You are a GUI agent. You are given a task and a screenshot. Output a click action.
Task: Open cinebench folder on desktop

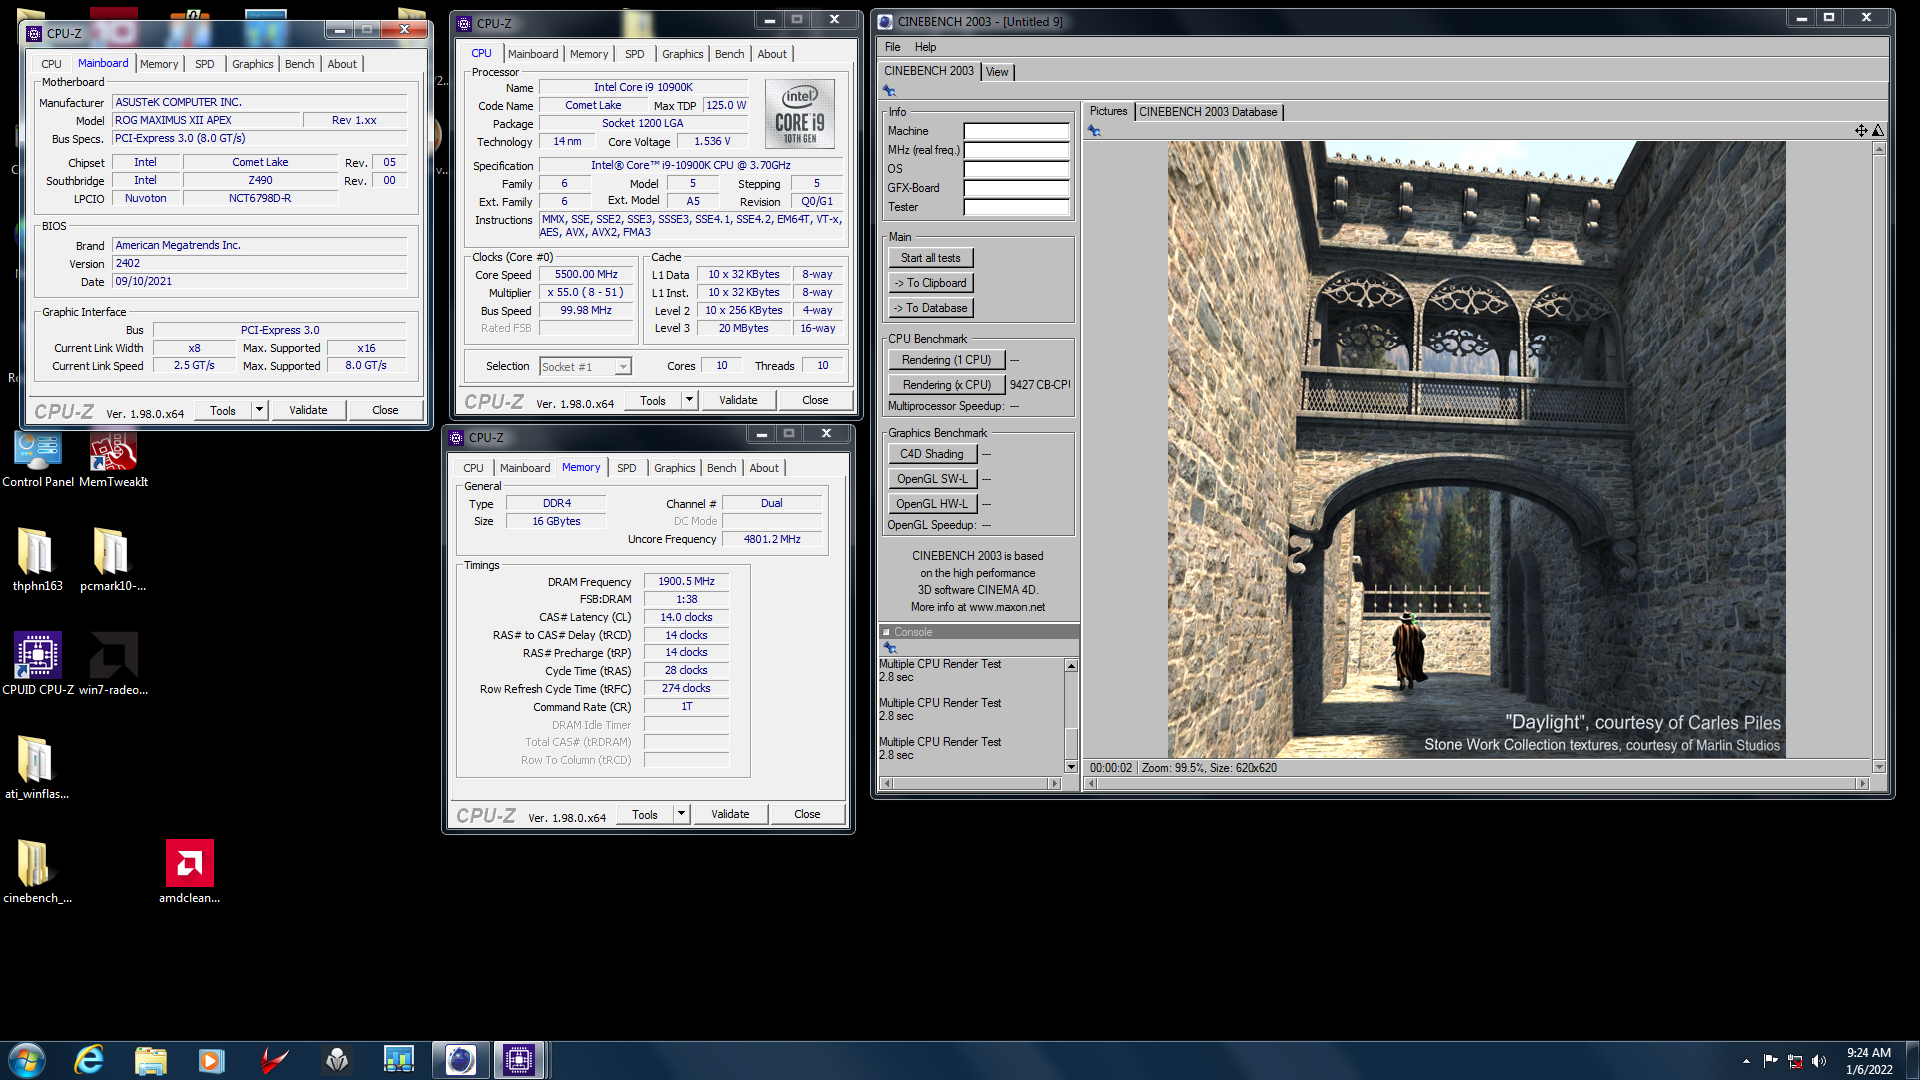pos(37,872)
